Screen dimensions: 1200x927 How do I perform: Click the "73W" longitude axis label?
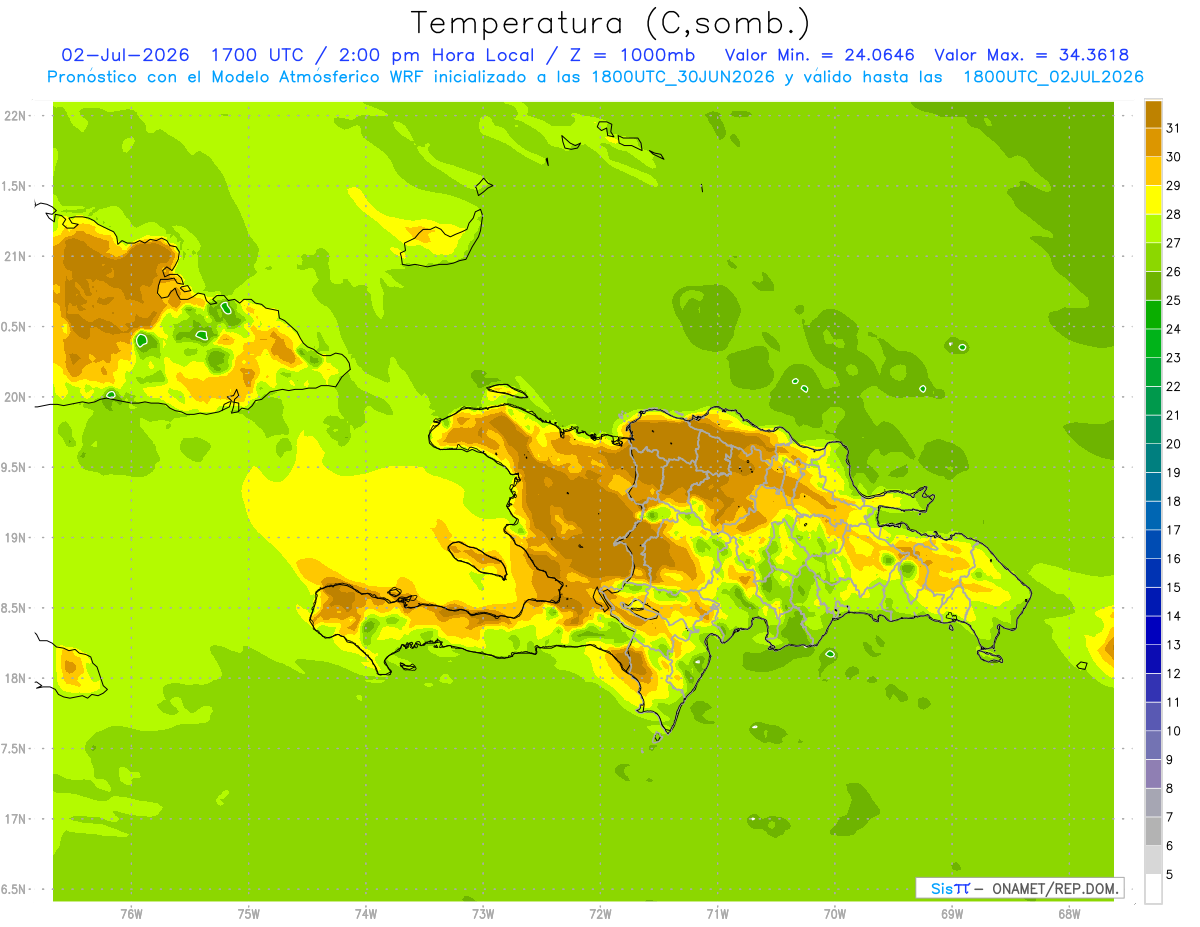point(483,913)
